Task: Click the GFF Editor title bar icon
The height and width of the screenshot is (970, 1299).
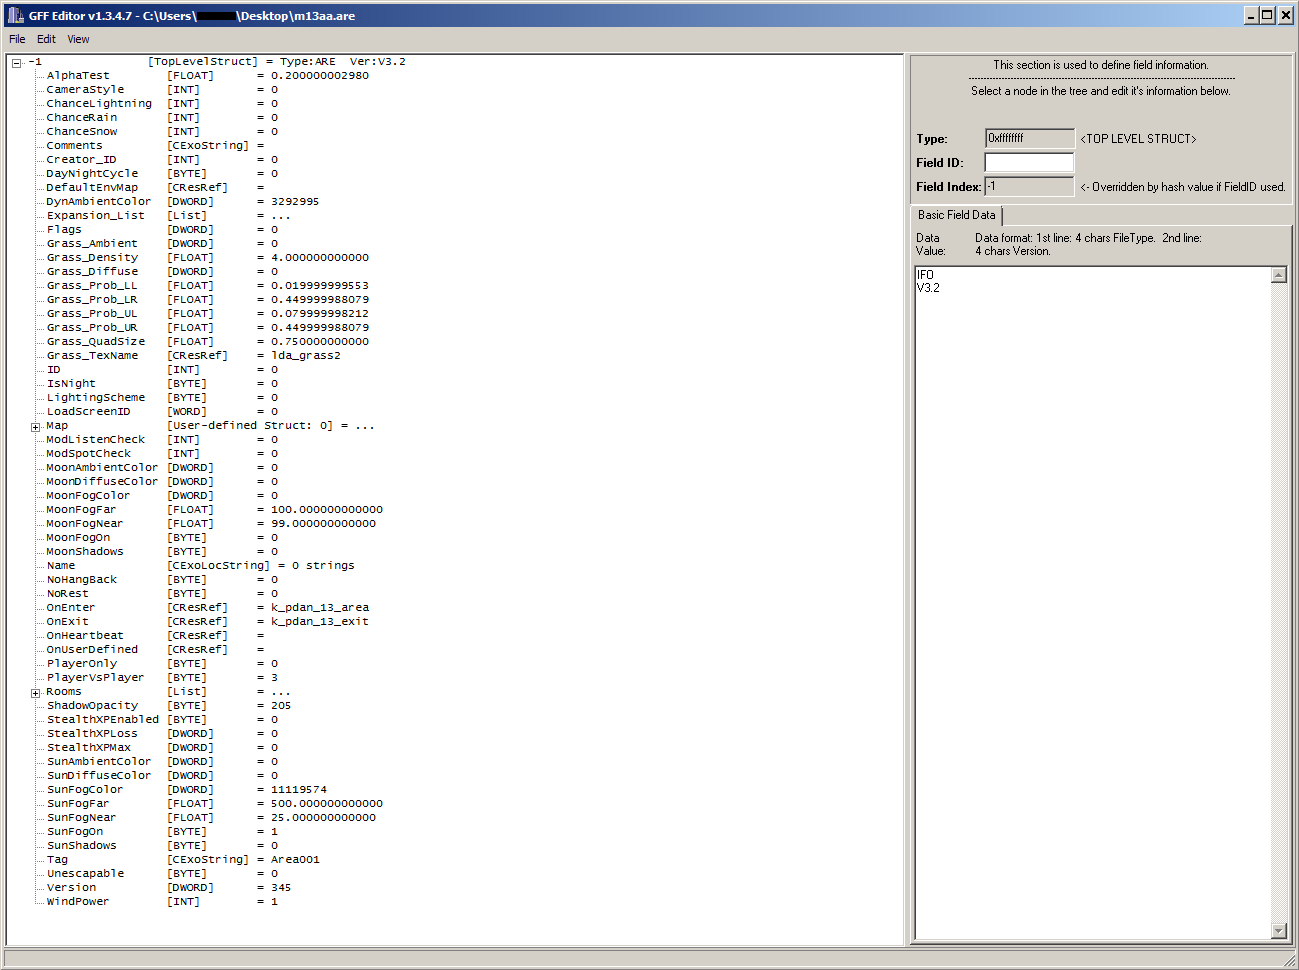Action: (15, 15)
